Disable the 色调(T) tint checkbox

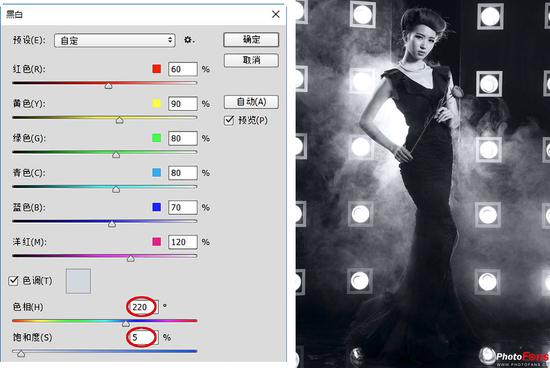pos(13,281)
